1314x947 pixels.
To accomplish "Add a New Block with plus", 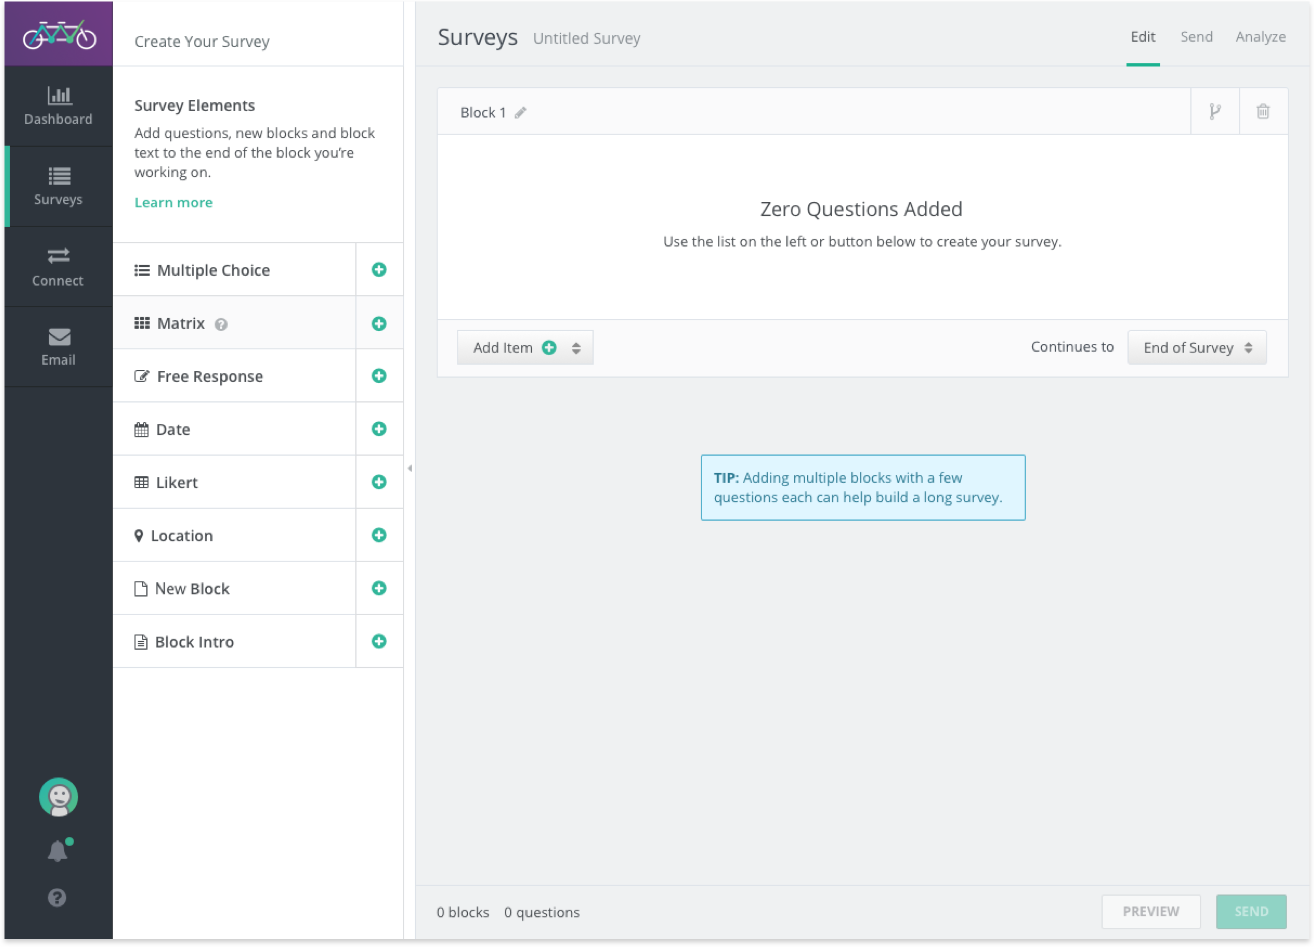I will point(379,588).
